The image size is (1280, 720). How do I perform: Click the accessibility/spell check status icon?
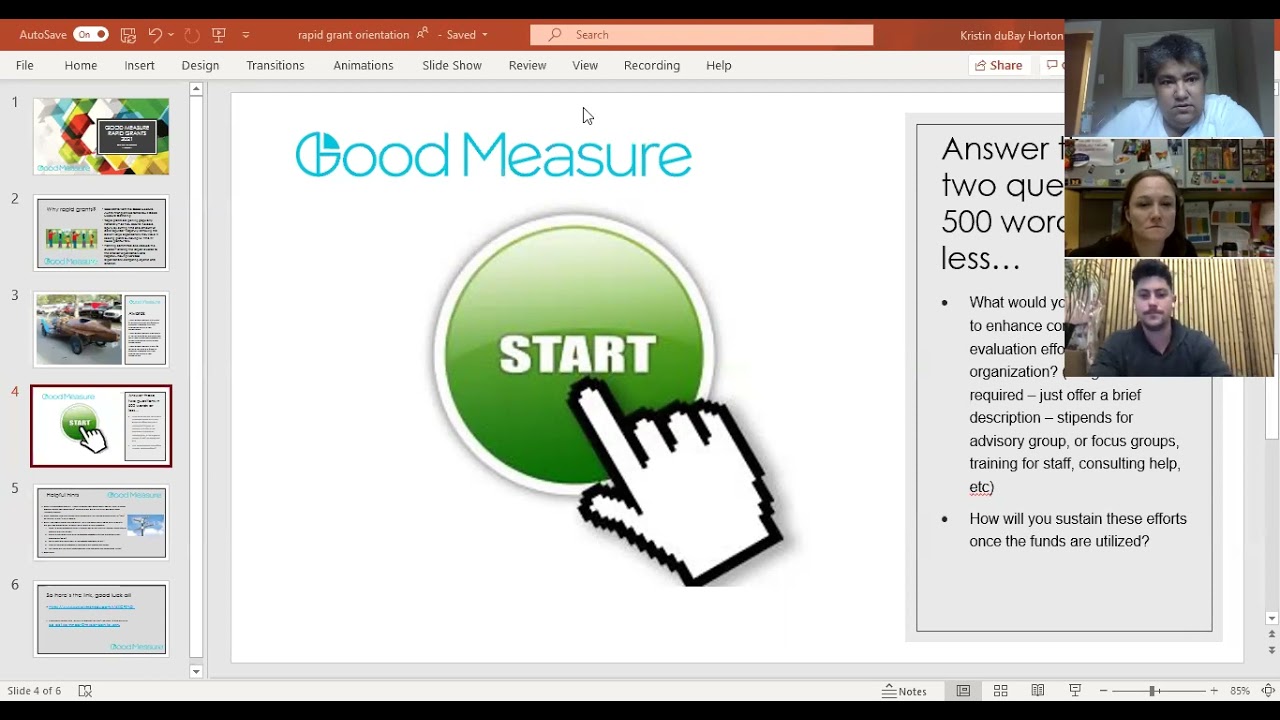pyautogui.click(x=85, y=691)
